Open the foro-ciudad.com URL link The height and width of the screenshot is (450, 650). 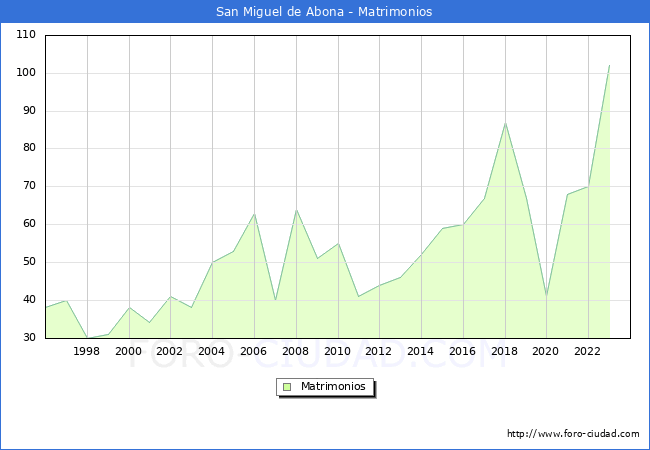(572, 434)
